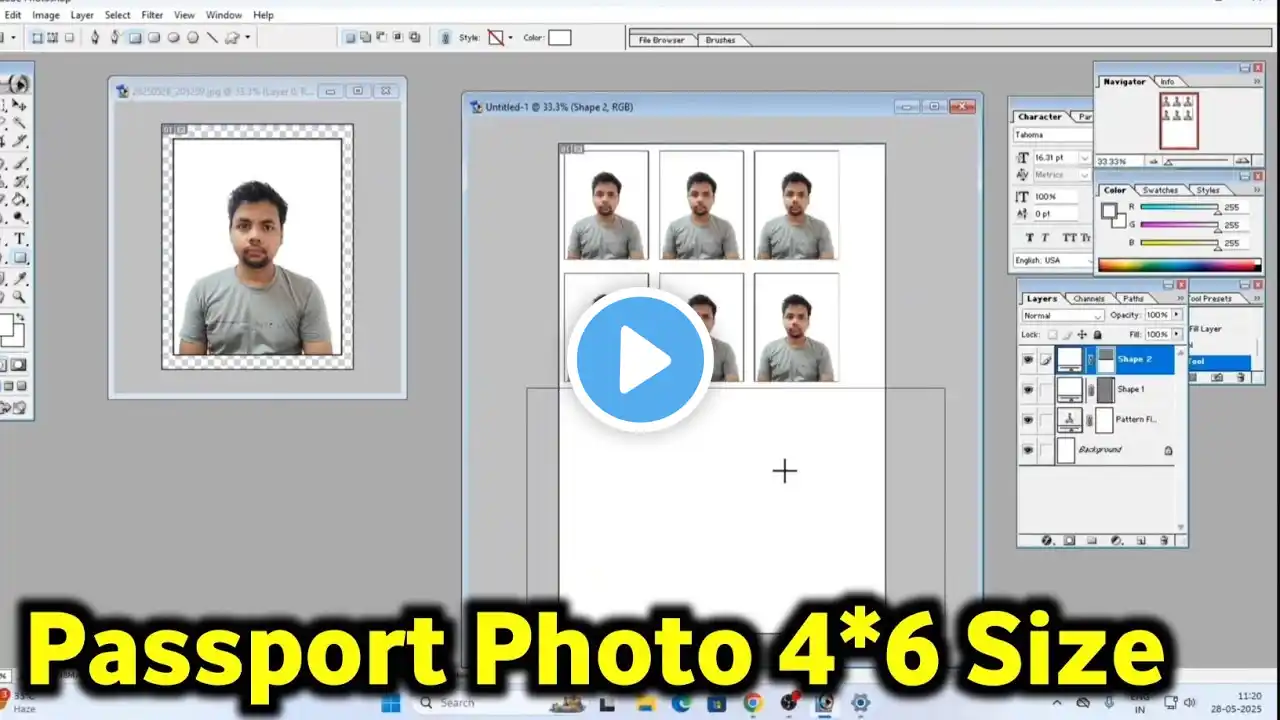Switch to the File Browser tab
The height and width of the screenshot is (720, 1280).
662,40
